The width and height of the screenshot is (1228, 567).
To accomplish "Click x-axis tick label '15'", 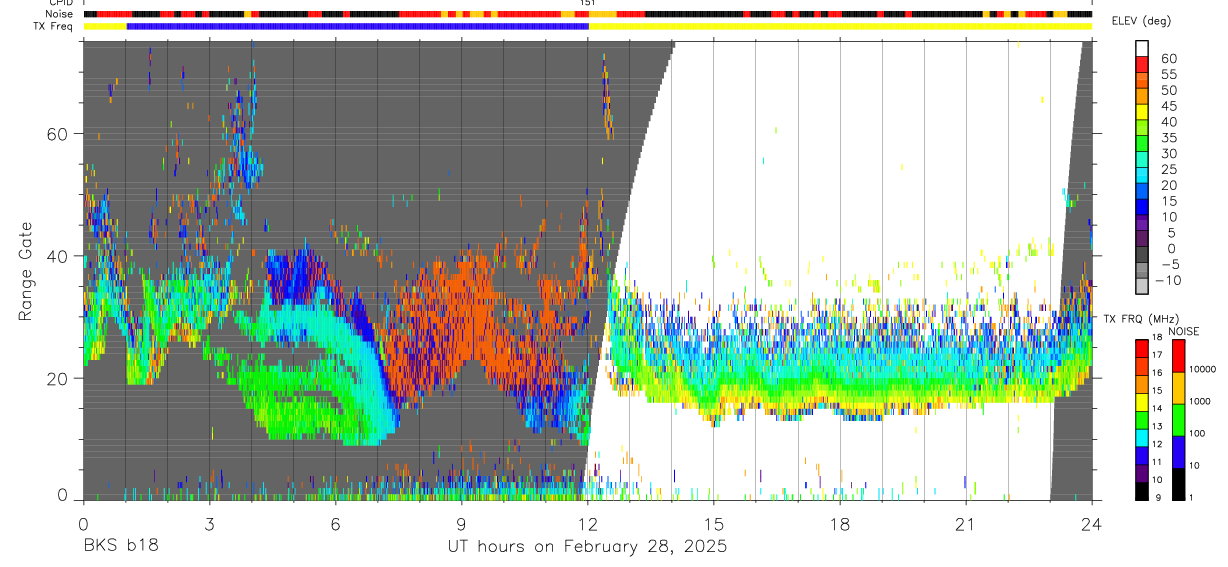I will [714, 524].
